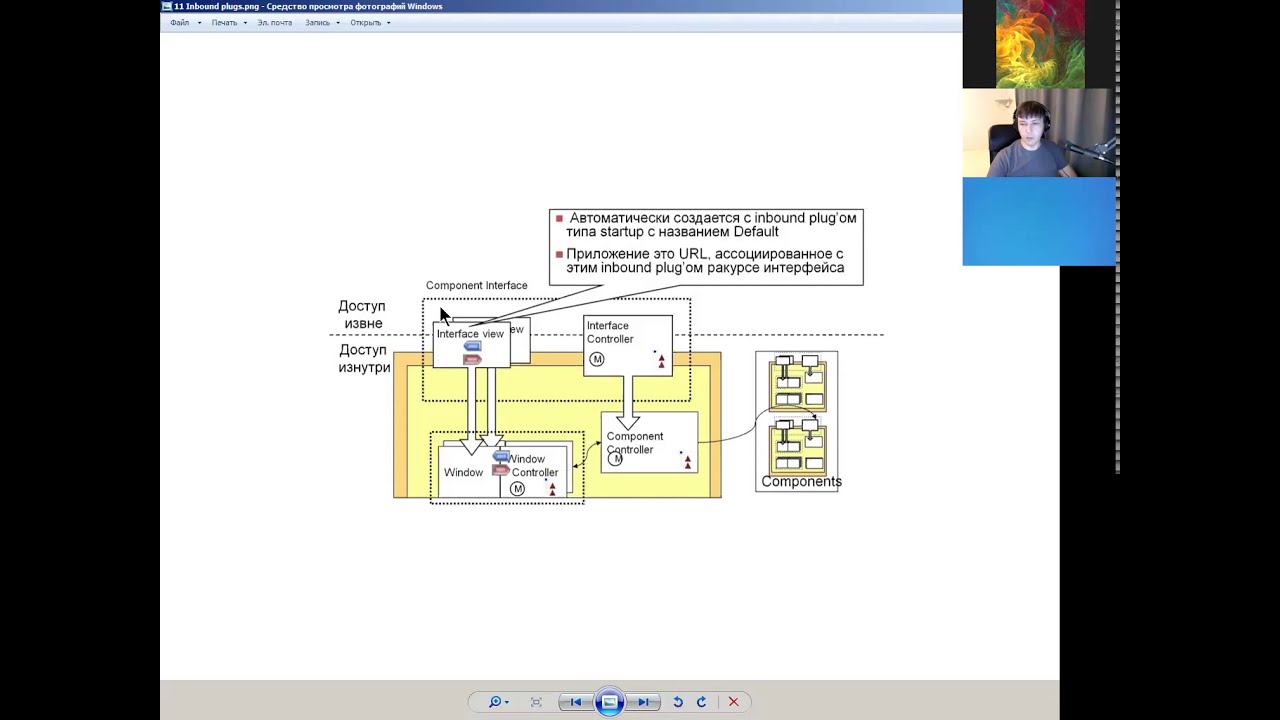Go to the previous photo

click(x=575, y=702)
